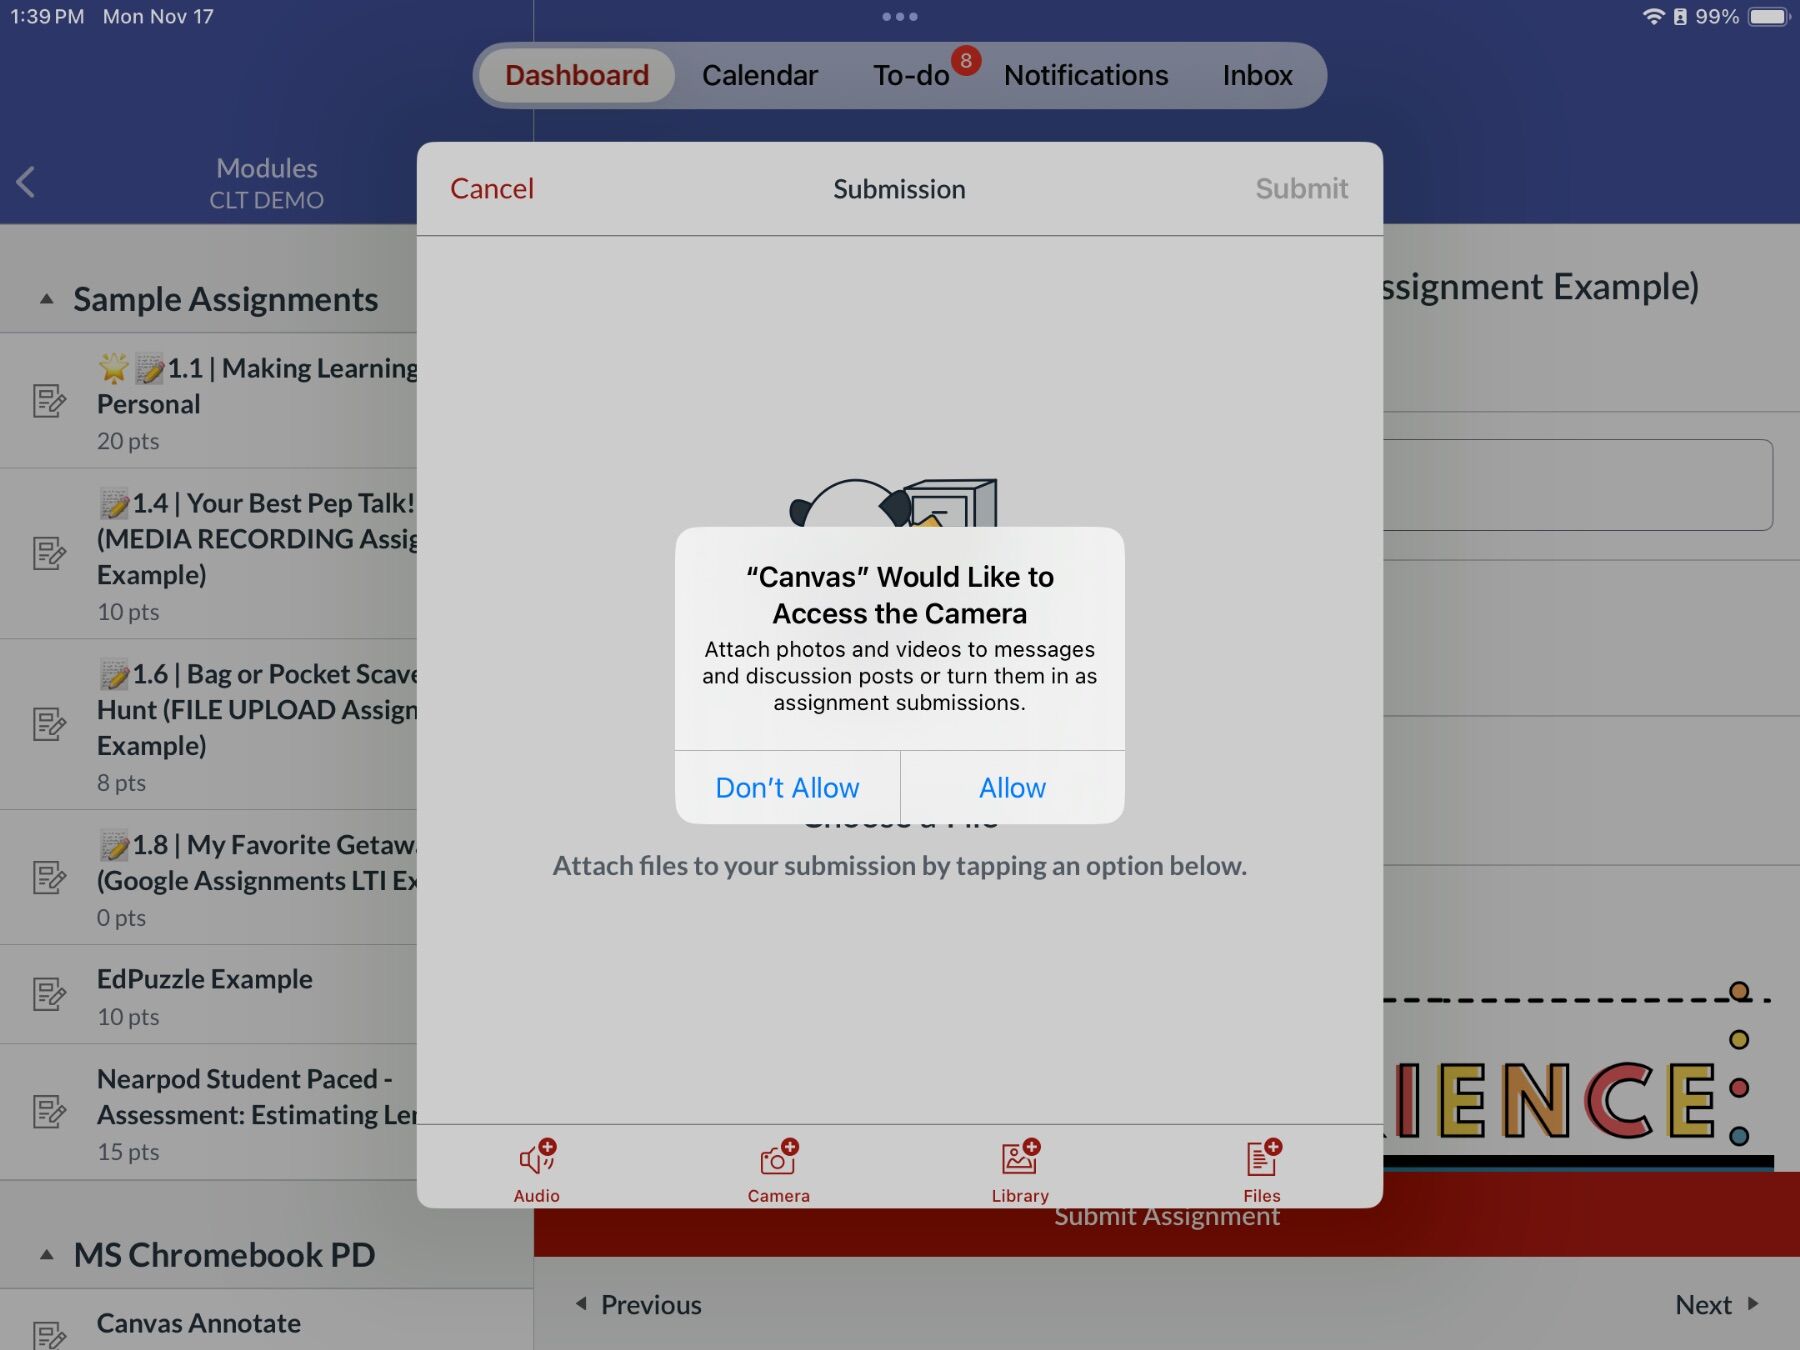Click assignment icon beside EdPuzzle Example

[49, 995]
